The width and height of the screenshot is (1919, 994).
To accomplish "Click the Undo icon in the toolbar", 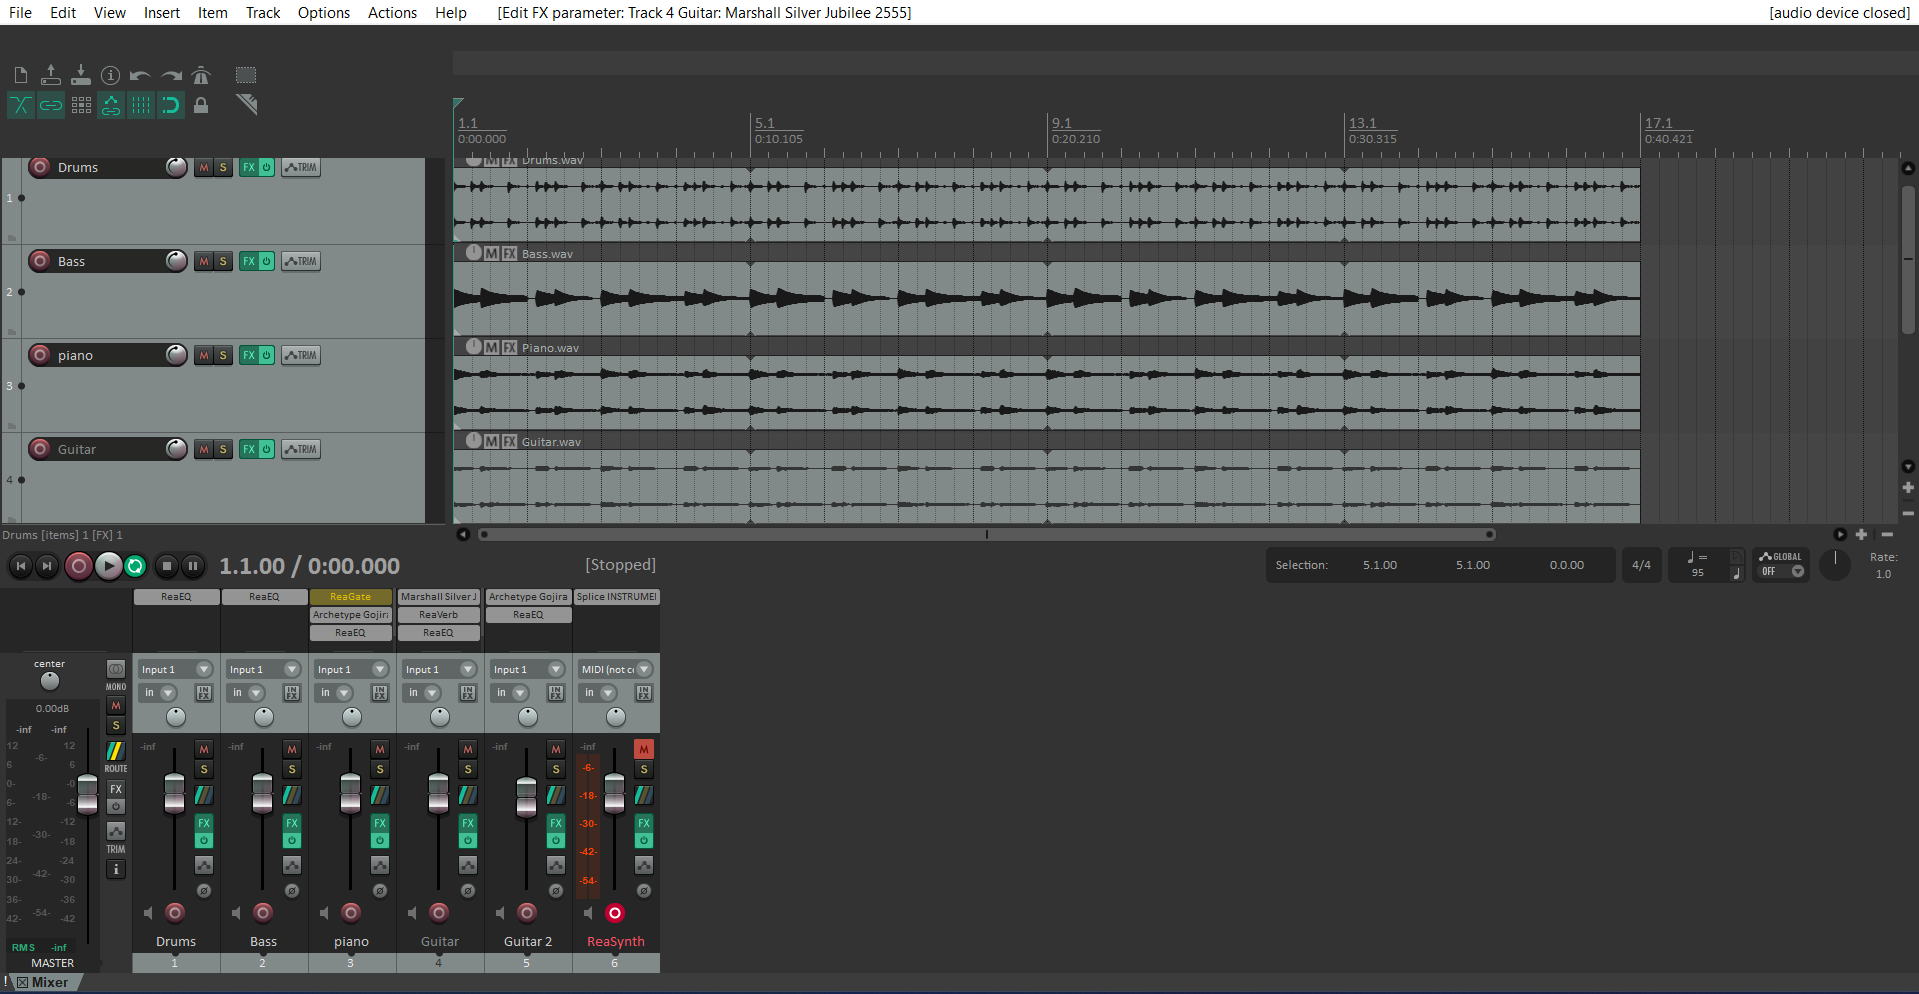I will coord(141,75).
